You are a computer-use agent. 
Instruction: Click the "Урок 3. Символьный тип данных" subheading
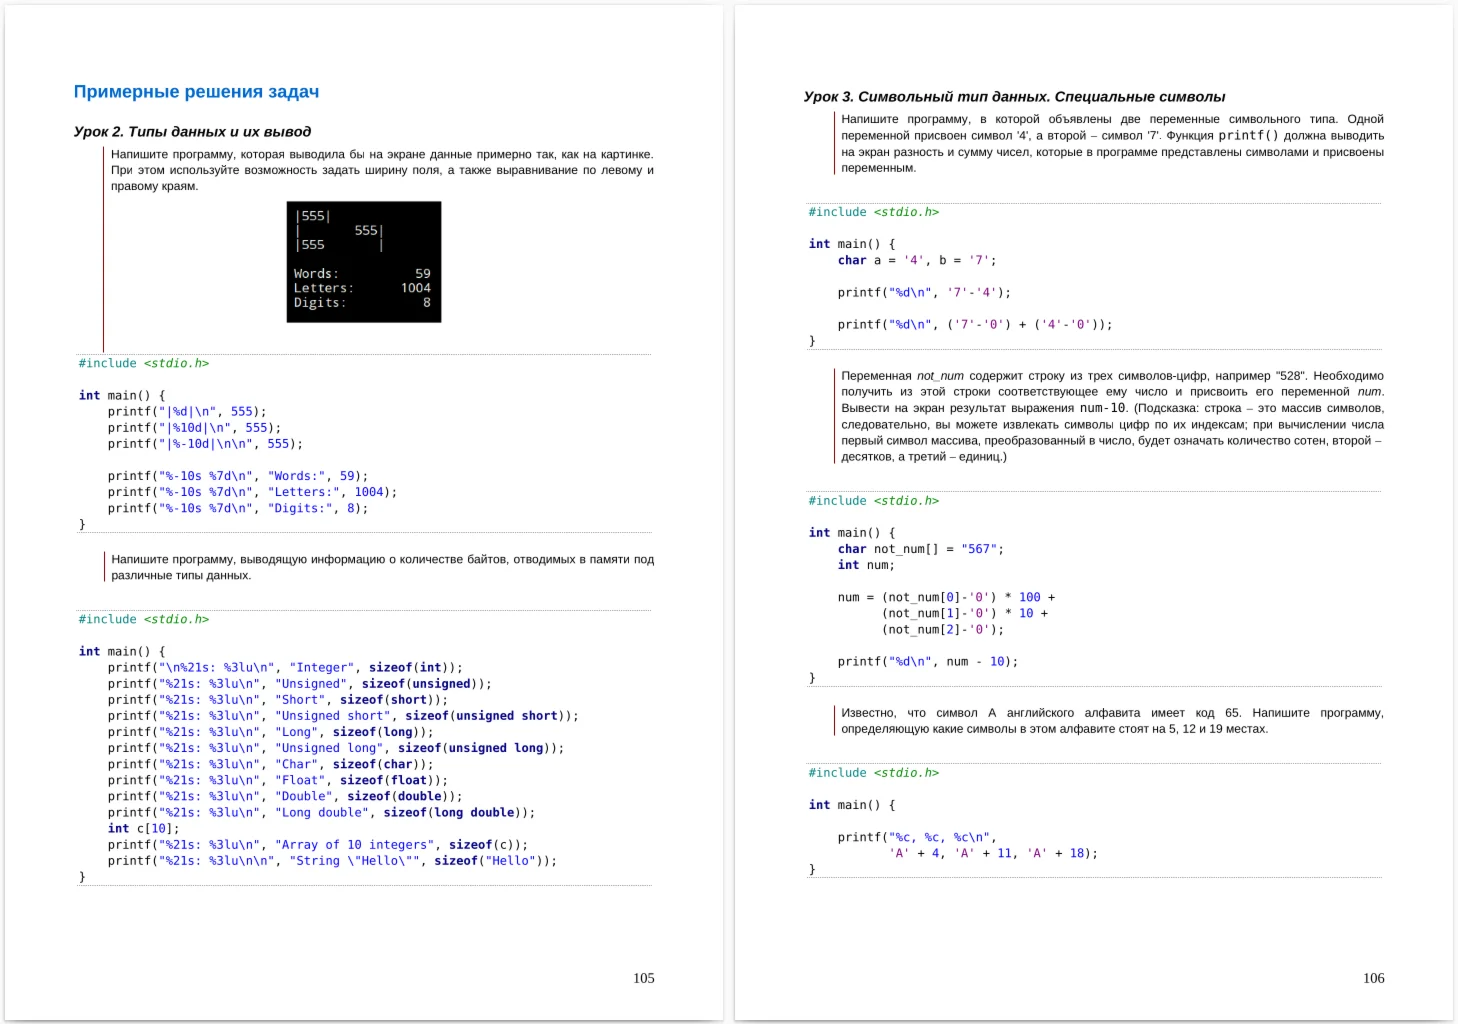[x=1014, y=97]
